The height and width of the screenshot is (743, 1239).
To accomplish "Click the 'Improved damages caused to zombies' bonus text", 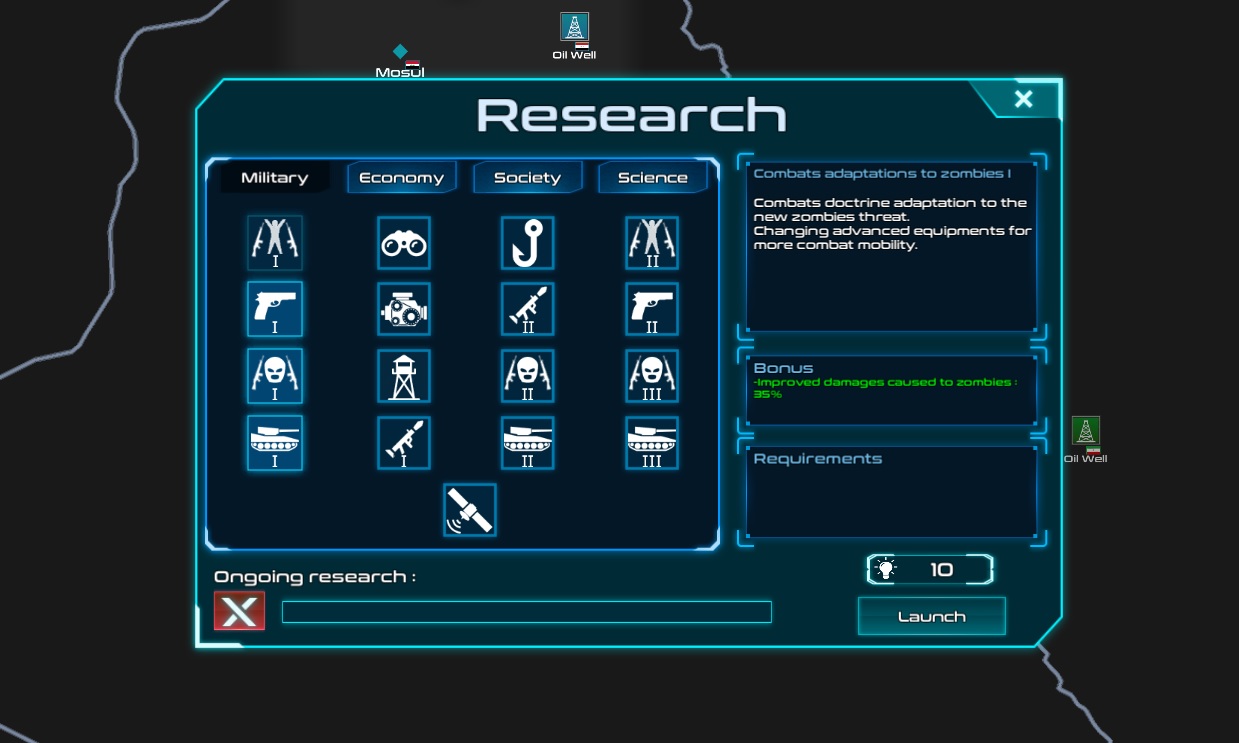I will [884, 388].
